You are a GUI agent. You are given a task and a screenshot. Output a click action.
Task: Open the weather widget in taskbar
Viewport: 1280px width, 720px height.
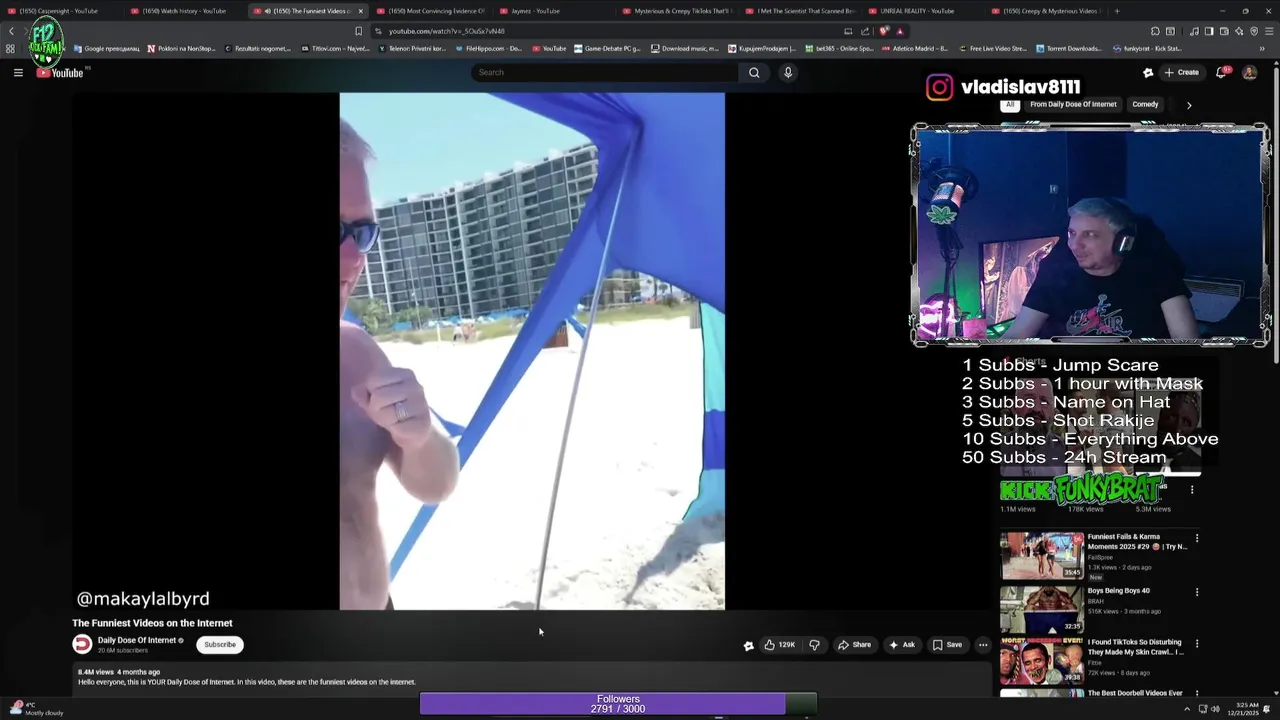click(36, 709)
